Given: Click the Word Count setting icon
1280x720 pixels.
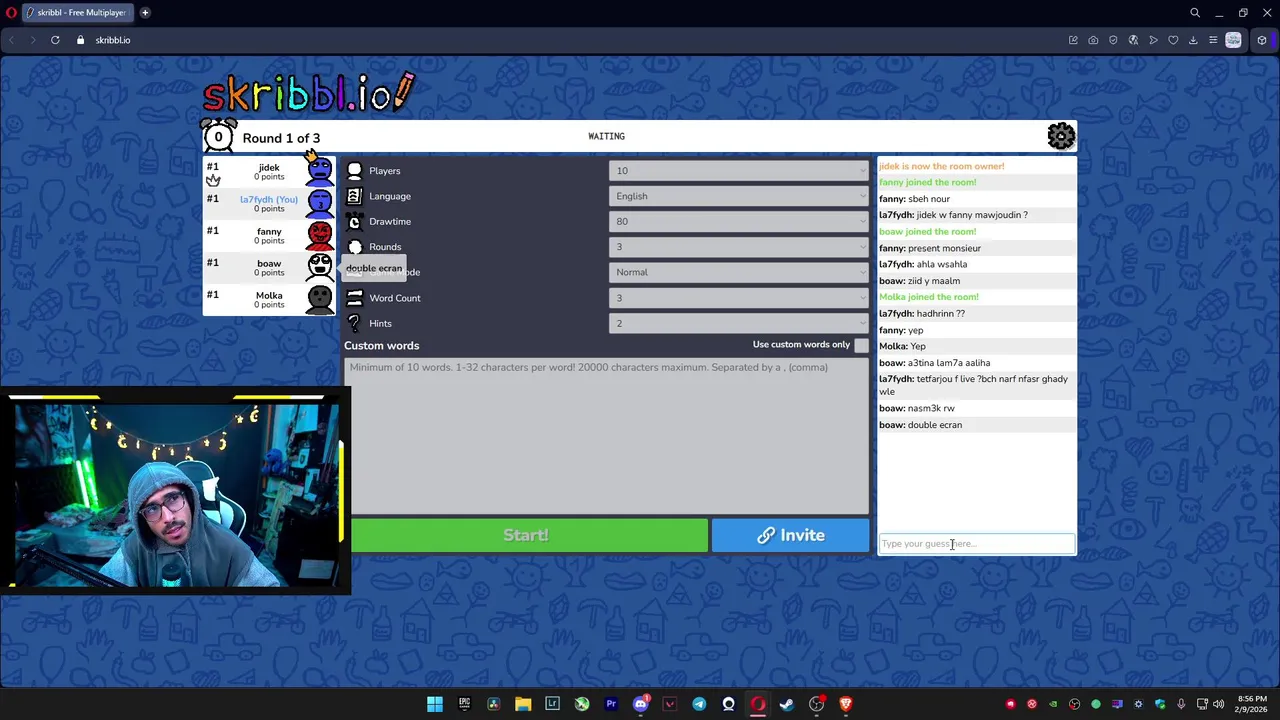Looking at the screenshot, I should (x=354, y=298).
